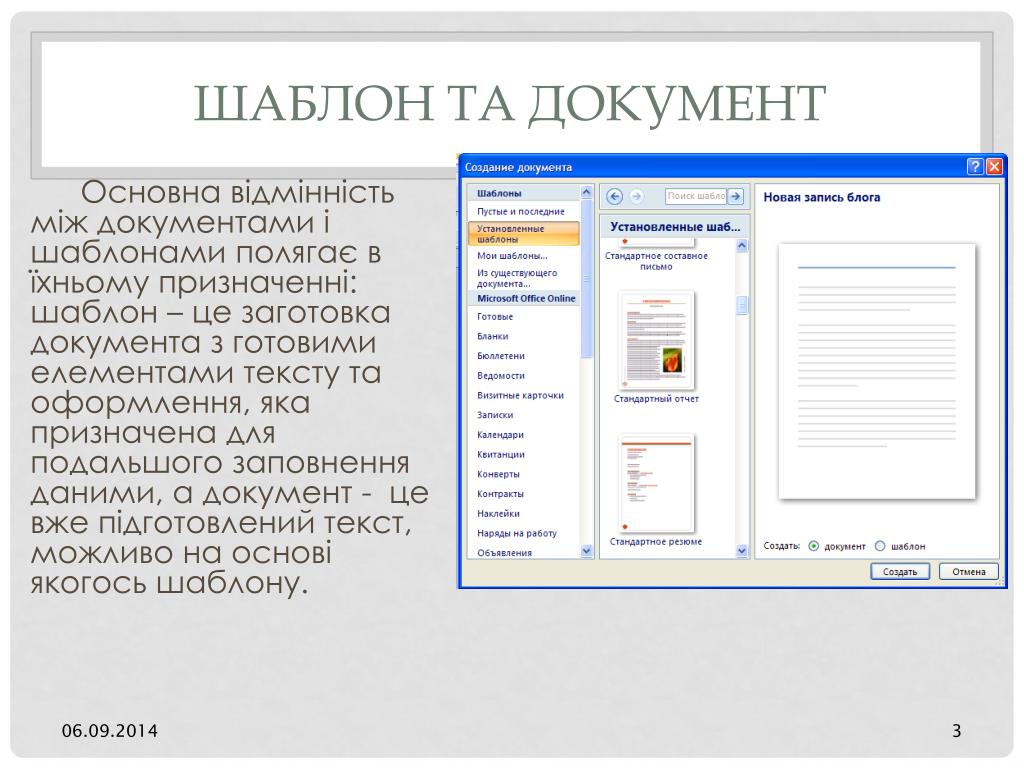
Task: Click the Отмена button
Action: click(x=968, y=571)
